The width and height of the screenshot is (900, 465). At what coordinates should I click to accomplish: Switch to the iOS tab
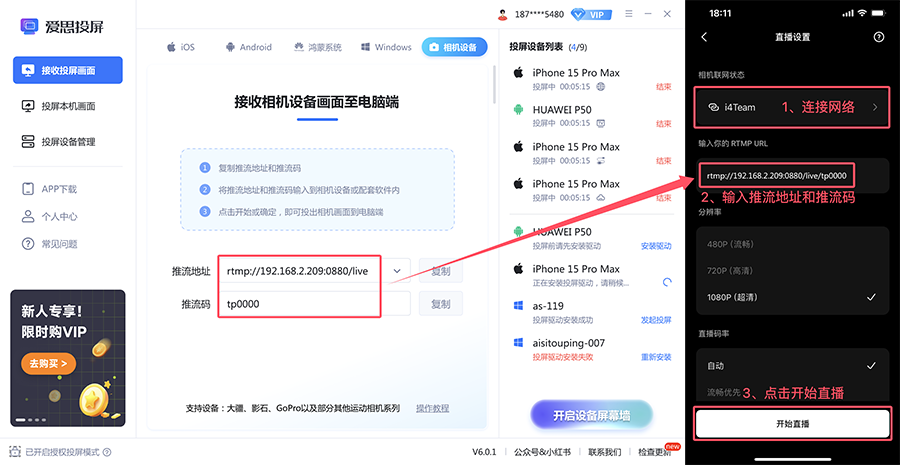(181, 47)
